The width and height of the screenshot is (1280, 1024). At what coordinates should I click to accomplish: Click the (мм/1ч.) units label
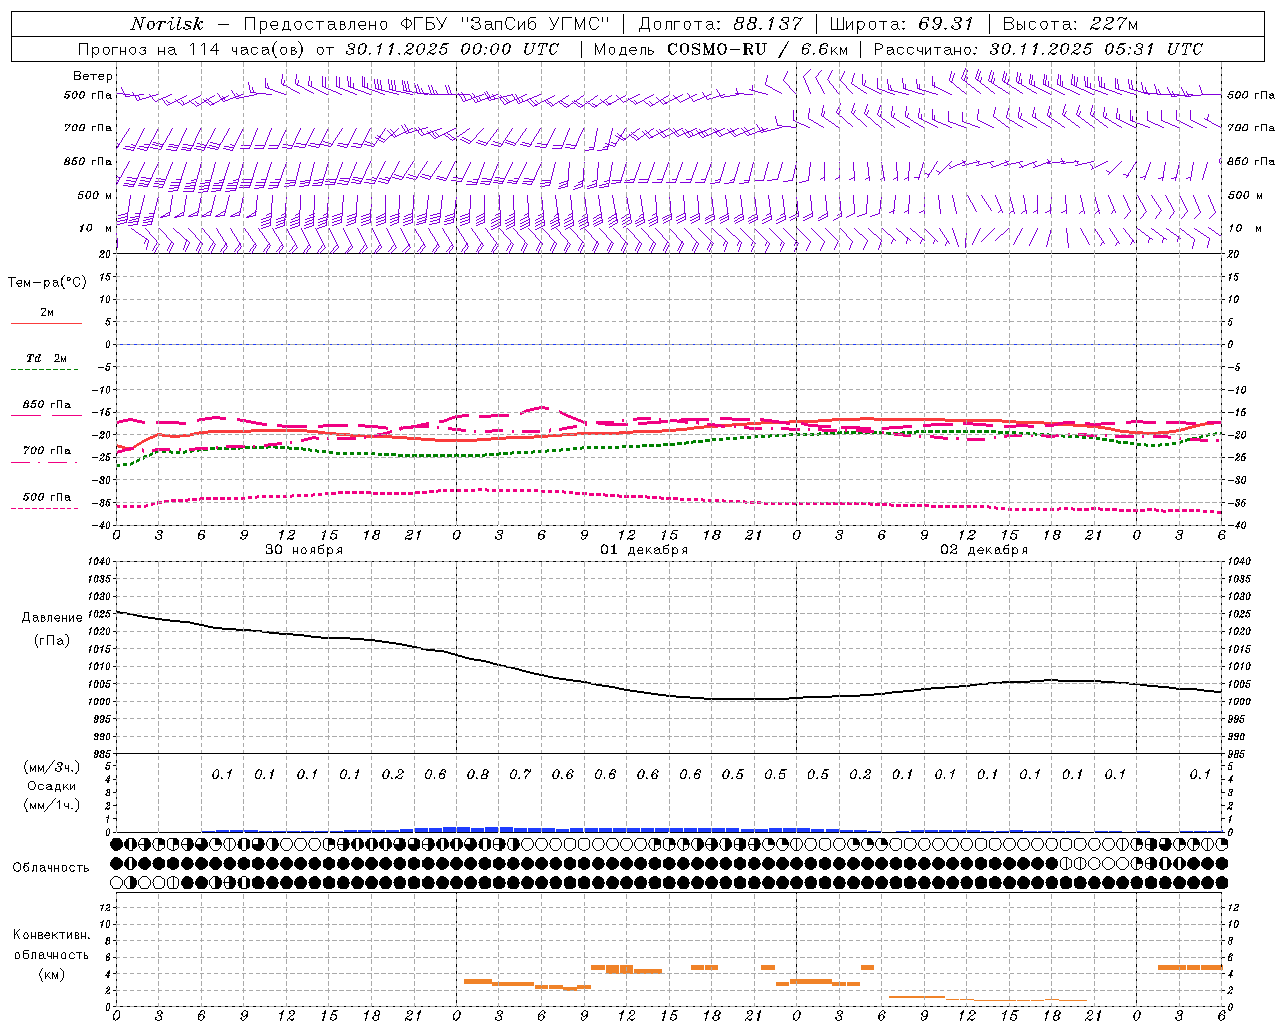52,805
